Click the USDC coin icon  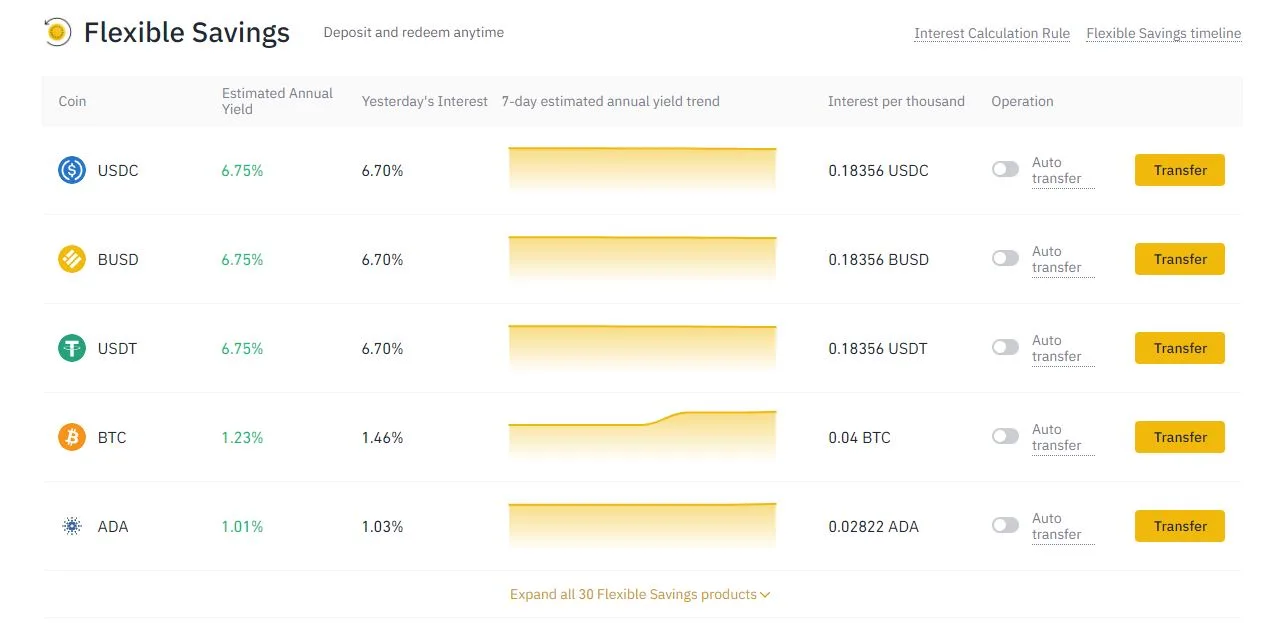point(72,170)
